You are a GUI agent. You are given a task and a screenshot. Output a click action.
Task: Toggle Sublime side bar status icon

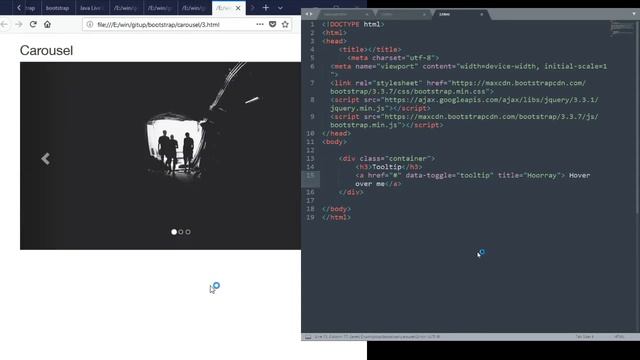308,337
